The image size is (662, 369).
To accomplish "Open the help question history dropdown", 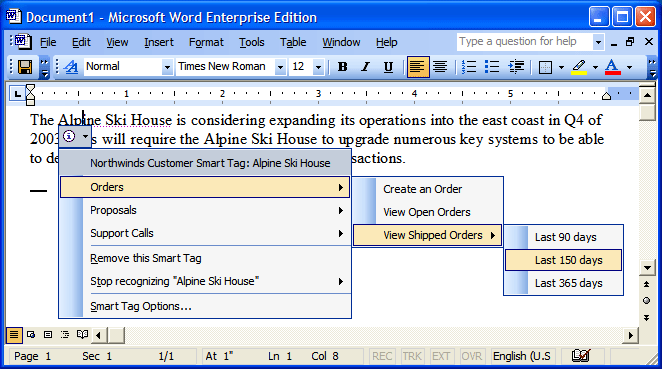I will [x=598, y=42].
